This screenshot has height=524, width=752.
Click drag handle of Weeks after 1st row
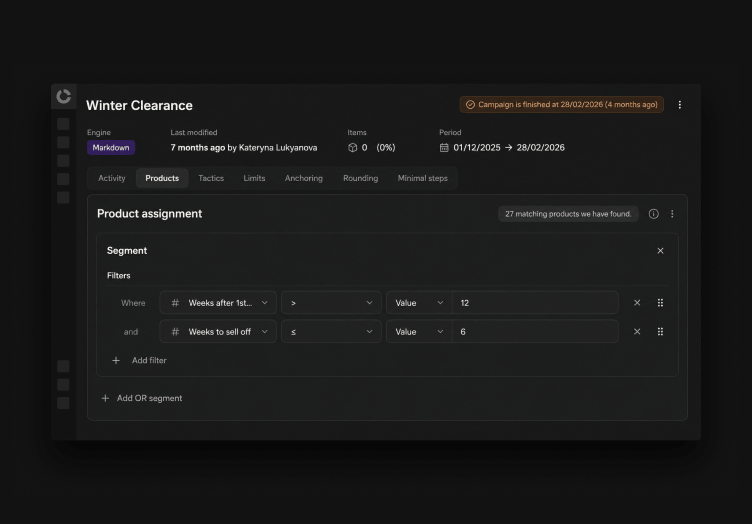(x=660, y=303)
